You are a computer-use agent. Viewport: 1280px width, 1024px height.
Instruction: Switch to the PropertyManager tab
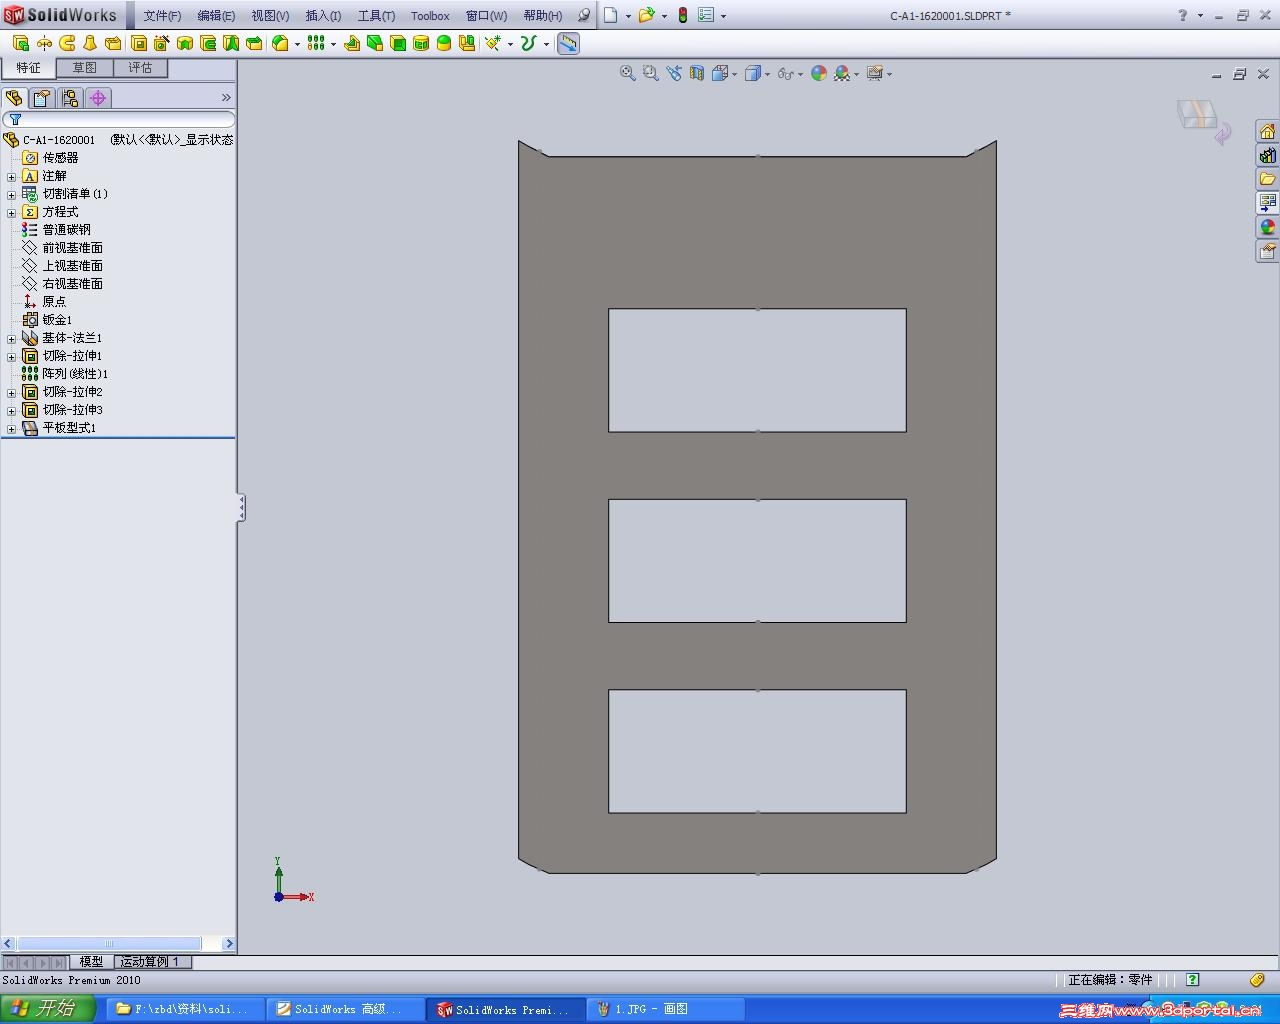click(42, 98)
